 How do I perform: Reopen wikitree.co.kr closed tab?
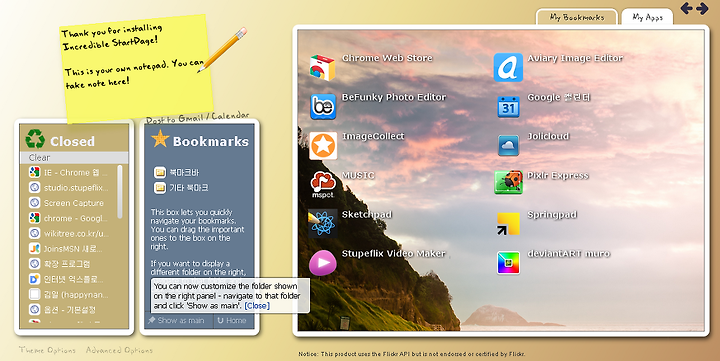tap(69, 233)
